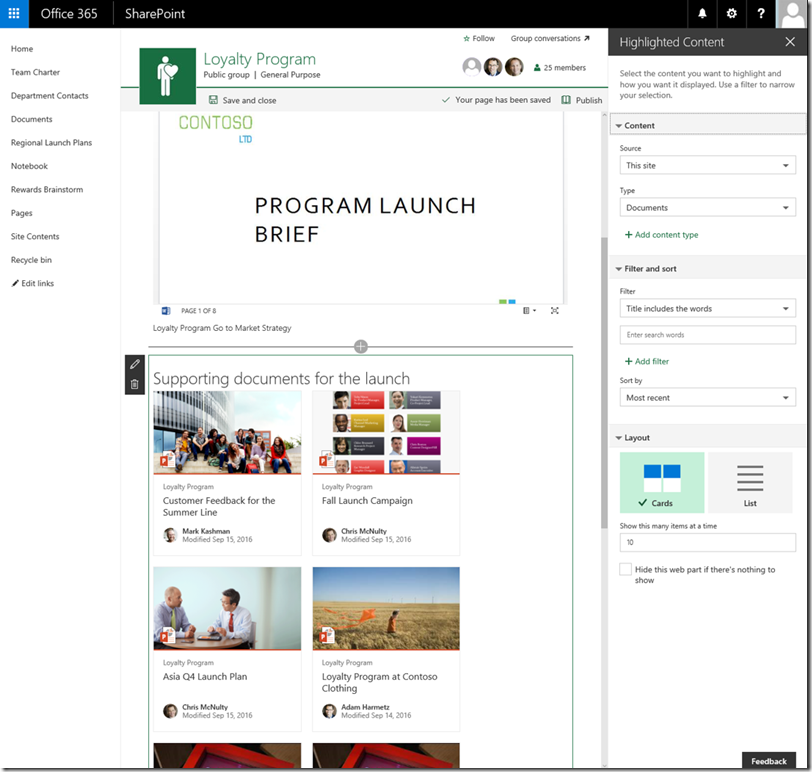Image resolution: width=812 pixels, height=772 pixels.
Task: Click the Show this many items field
Action: 707,542
